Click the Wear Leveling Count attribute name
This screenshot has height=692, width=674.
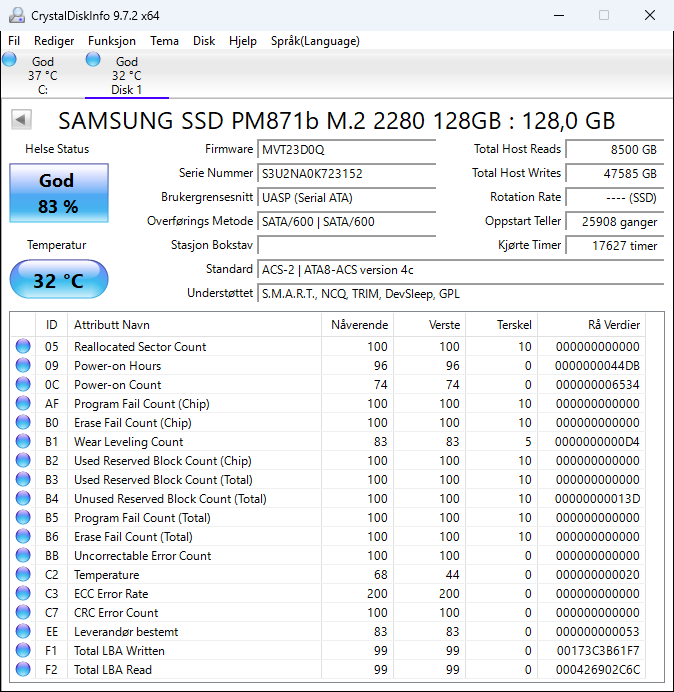tap(128, 442)
